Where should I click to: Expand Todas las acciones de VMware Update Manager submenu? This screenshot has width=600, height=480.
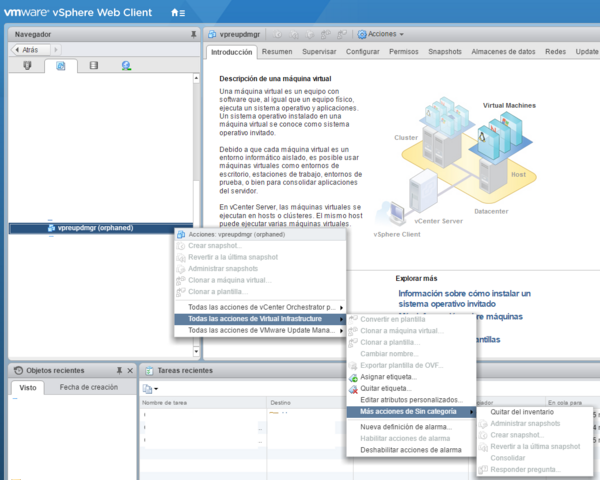pos(264,330)
